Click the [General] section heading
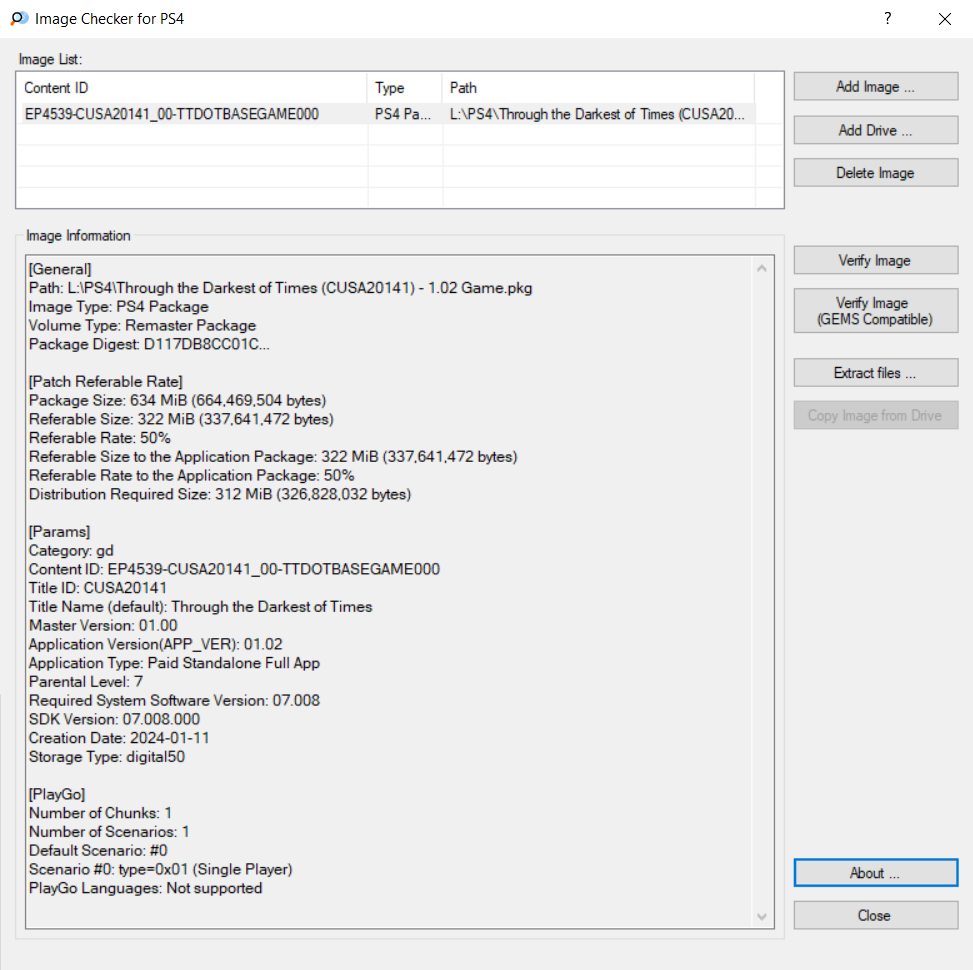Viewport: 973px width, 970px height. pyautogui.click(x=60, y=269)
